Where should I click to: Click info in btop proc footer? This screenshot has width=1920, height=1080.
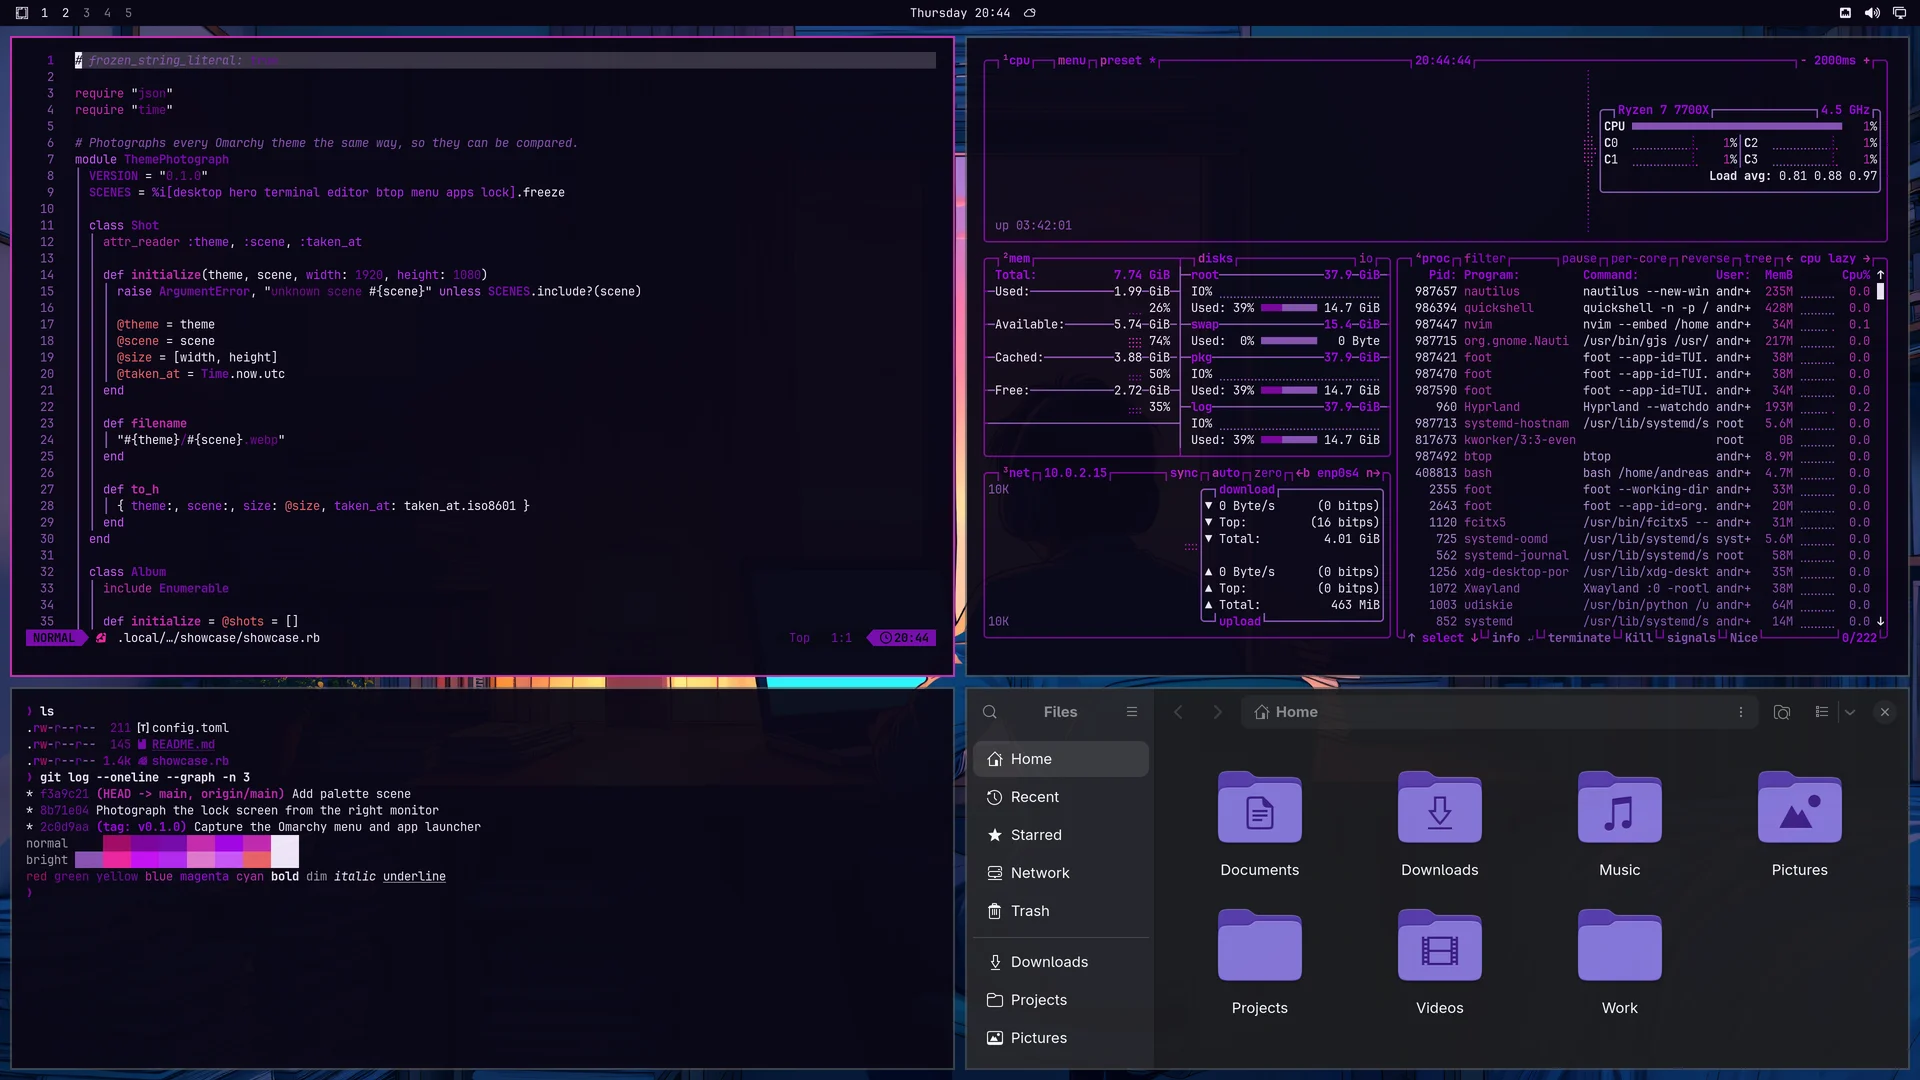(x=1506, y=638)
